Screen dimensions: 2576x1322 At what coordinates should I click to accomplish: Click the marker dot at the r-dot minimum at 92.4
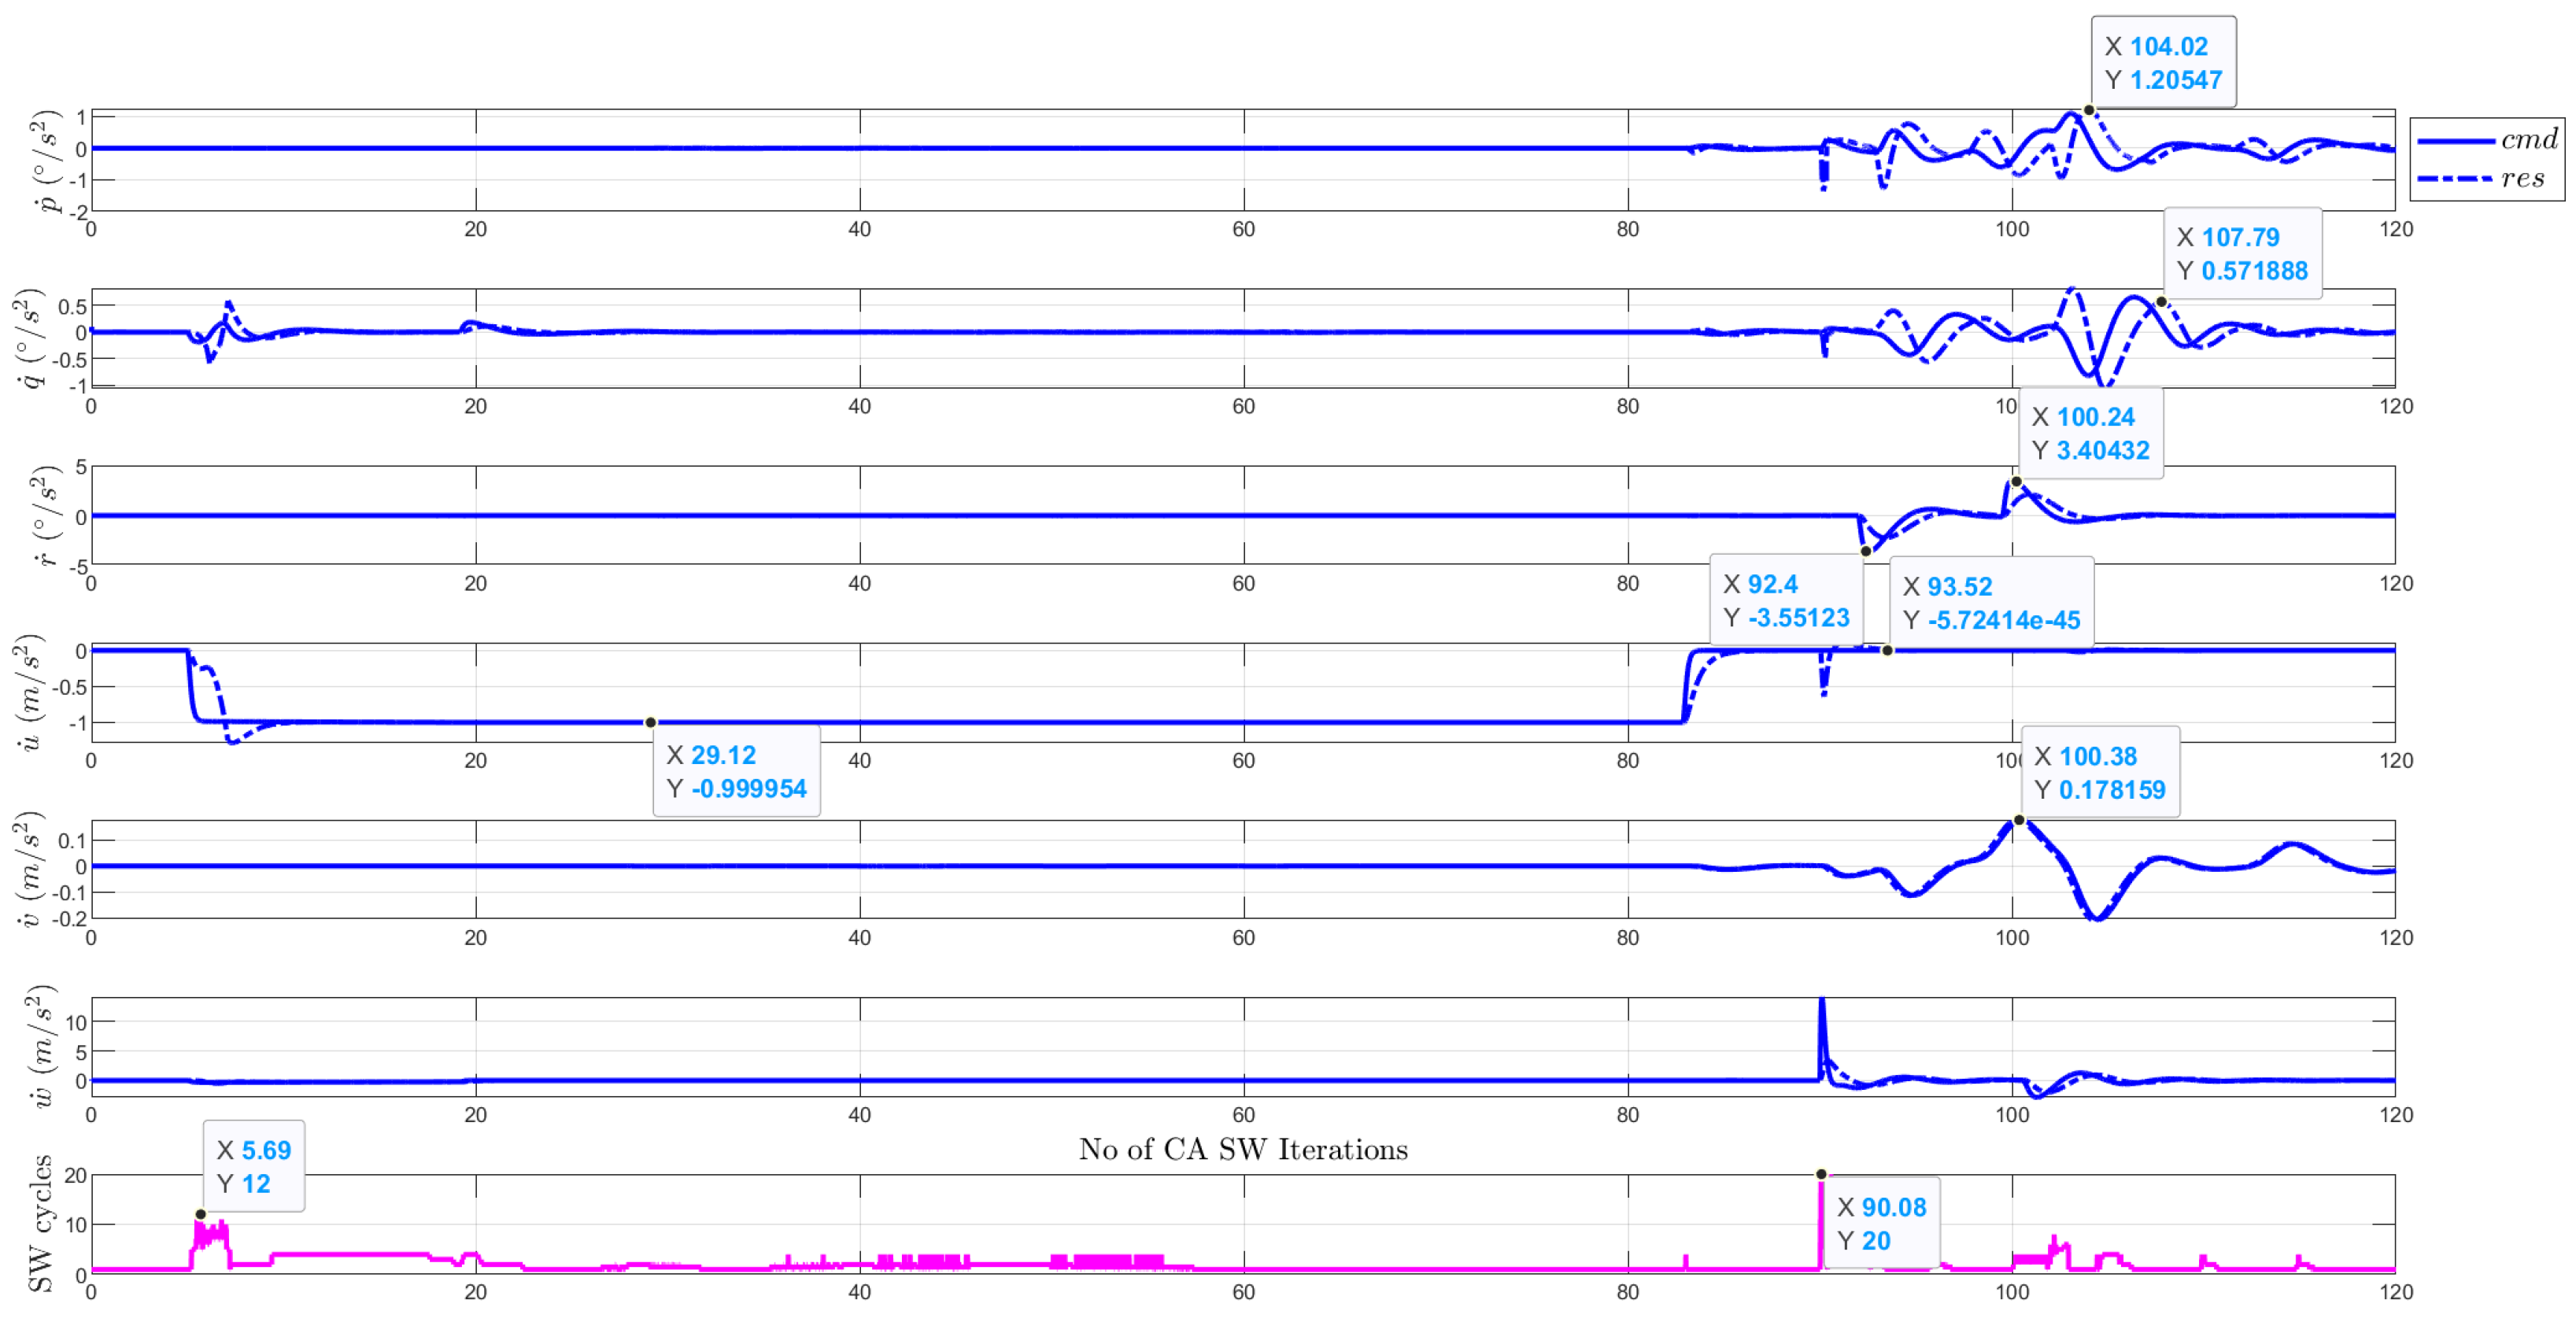pyautogui.click(x=1866, y=551)
